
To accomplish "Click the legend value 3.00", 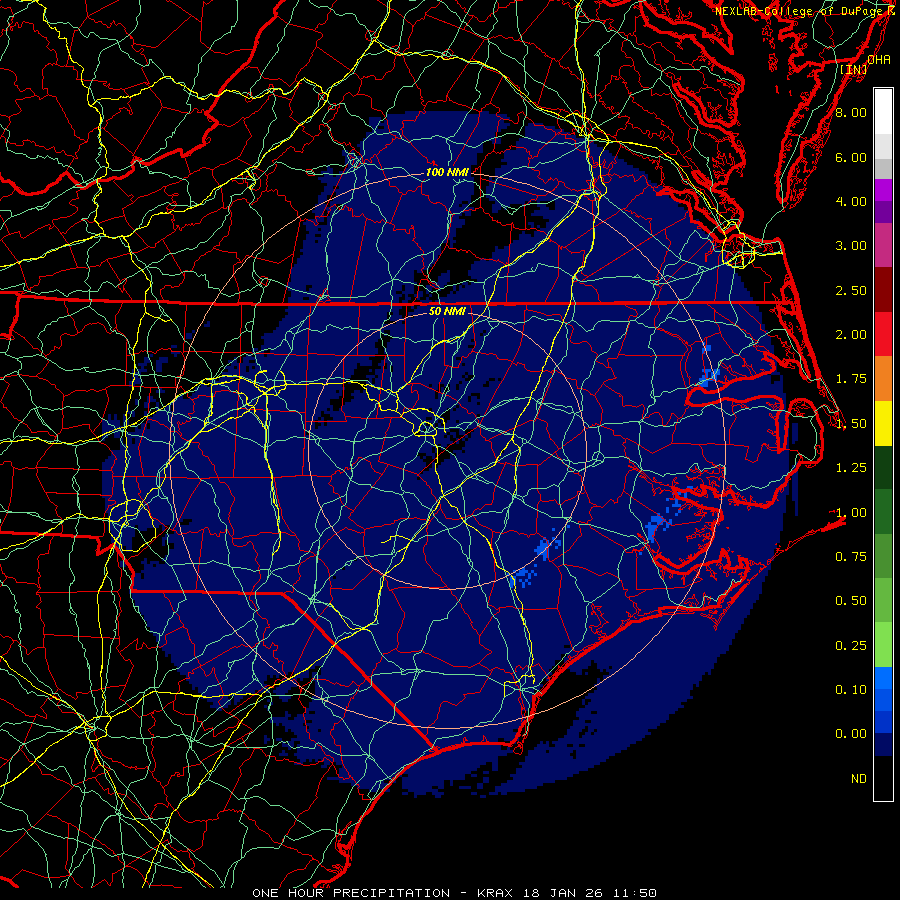I will pos(851,246).
